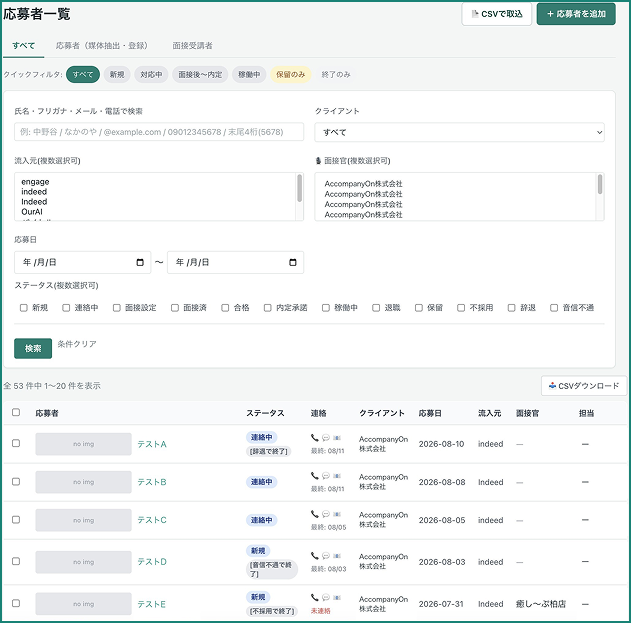Click the mail icon in テストB row

tap(337, 476)
